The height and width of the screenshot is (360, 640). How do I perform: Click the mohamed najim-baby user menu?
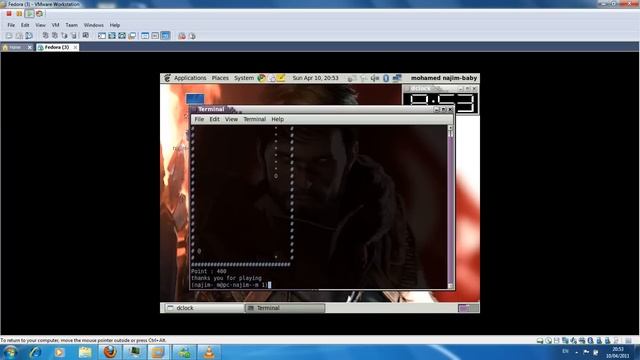point(444,78)
